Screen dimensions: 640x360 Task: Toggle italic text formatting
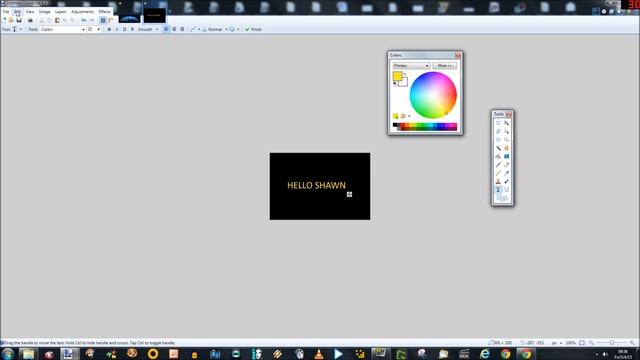tap(117, 29)
